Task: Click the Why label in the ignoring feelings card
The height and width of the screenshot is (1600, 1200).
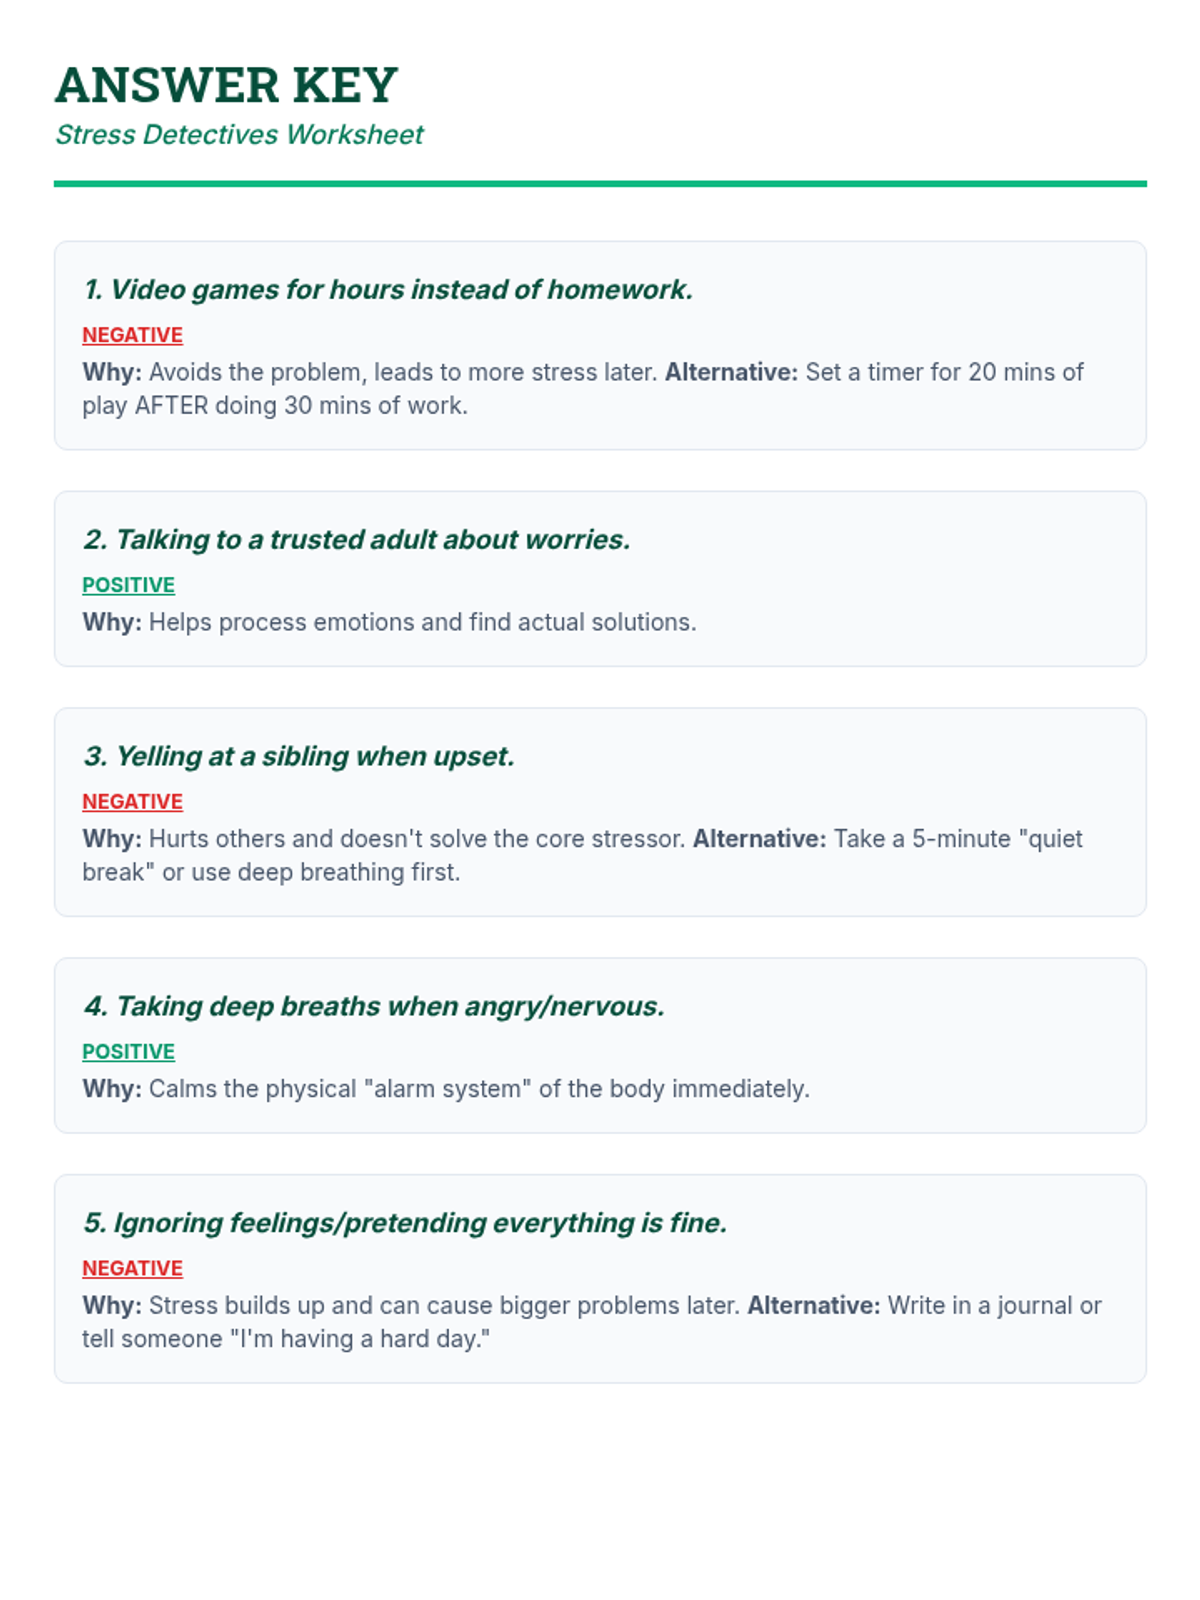Action: pyautogui.click(x=112, y=1306)
